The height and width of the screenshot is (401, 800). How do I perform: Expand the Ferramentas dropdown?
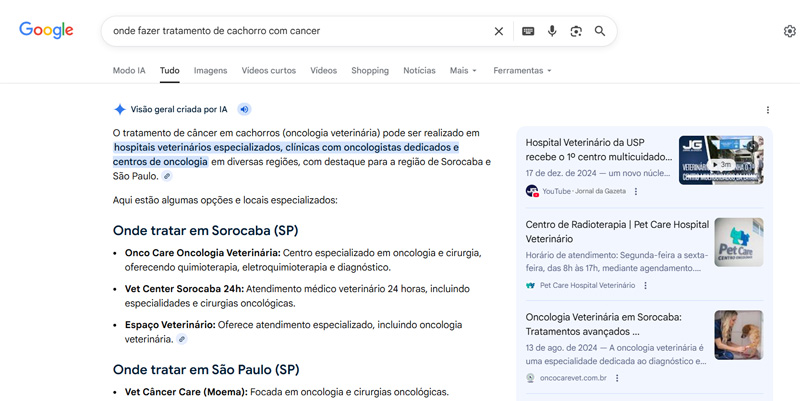click(x=522, y=70)
